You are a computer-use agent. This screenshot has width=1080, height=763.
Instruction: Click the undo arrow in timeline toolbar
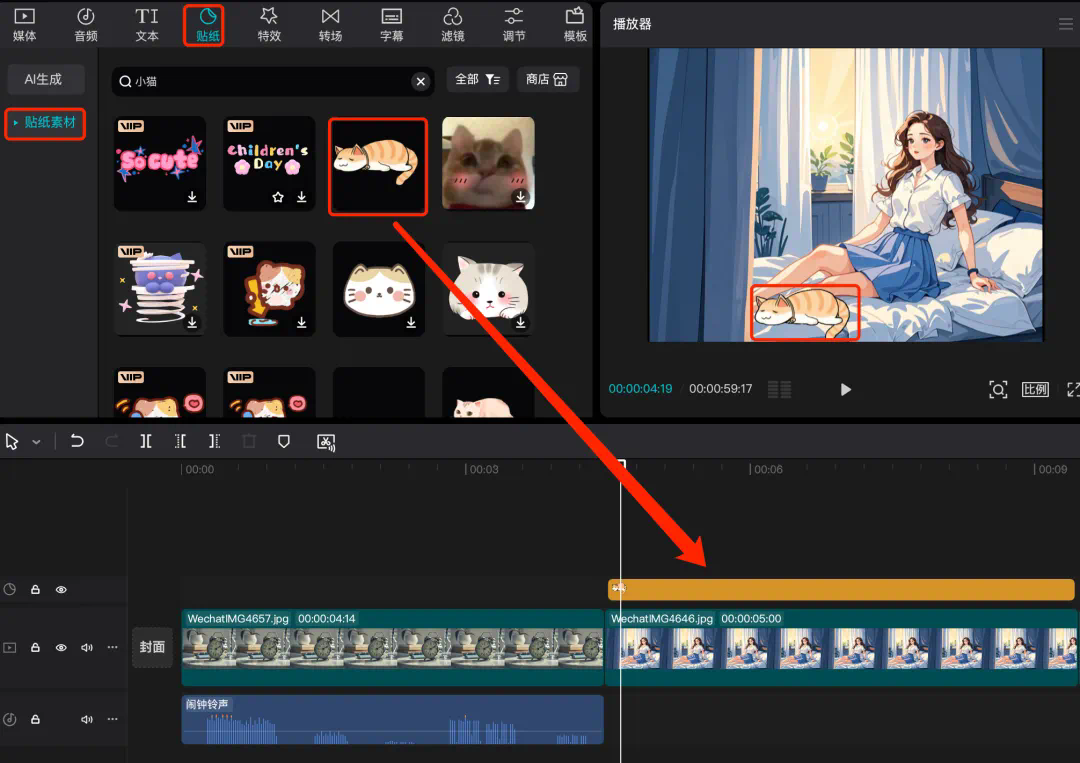pyautogui.click(x=77, y=441)
